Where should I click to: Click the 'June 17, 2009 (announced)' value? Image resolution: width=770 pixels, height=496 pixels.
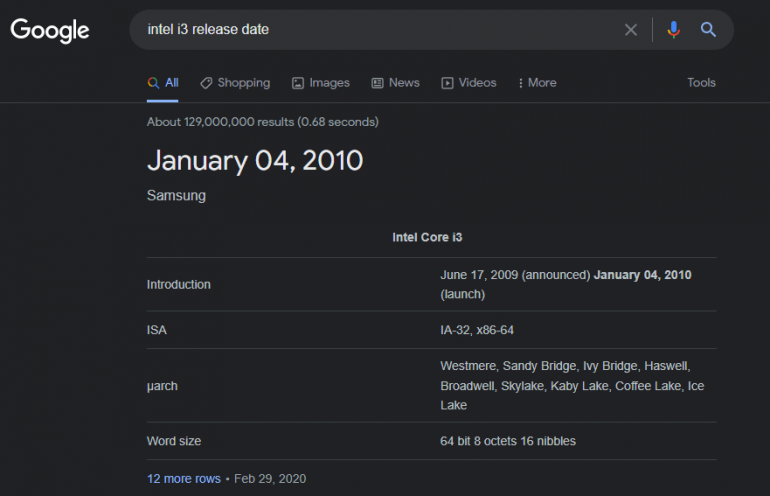515,275
